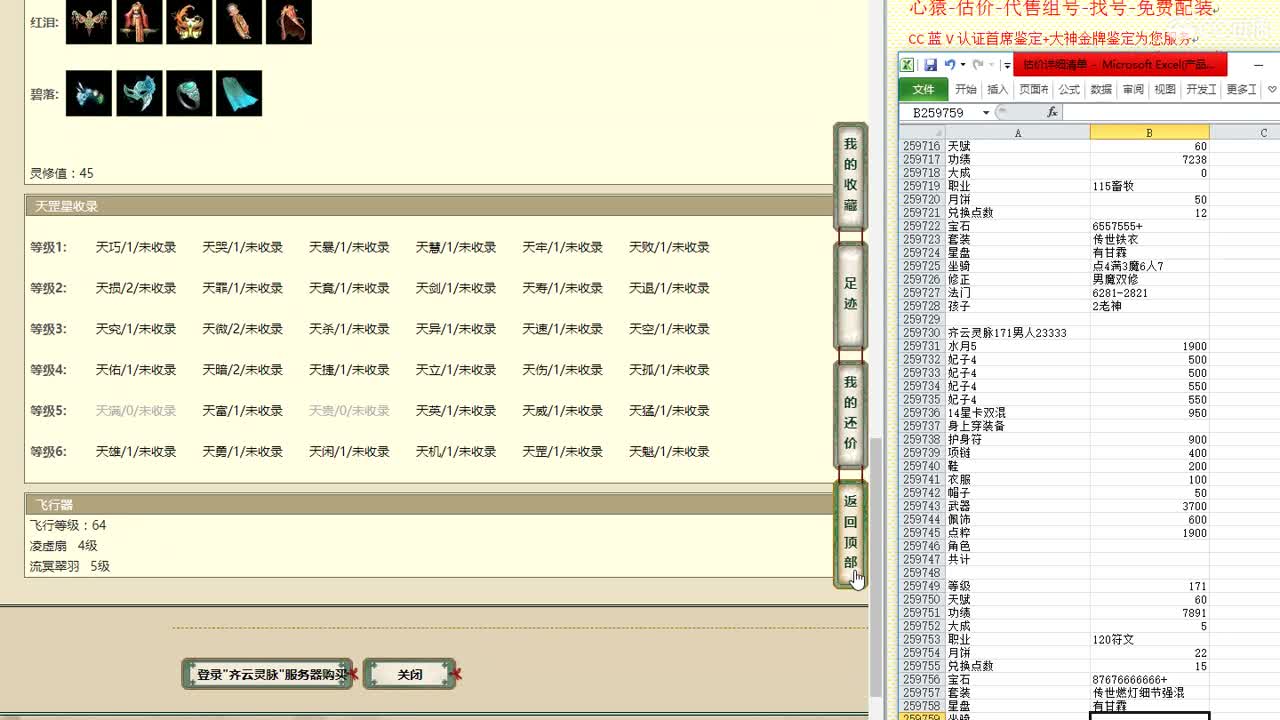Screen dimensions: 1280x720
Task: Click the 飞行器 section header
Action: point(430,504)
